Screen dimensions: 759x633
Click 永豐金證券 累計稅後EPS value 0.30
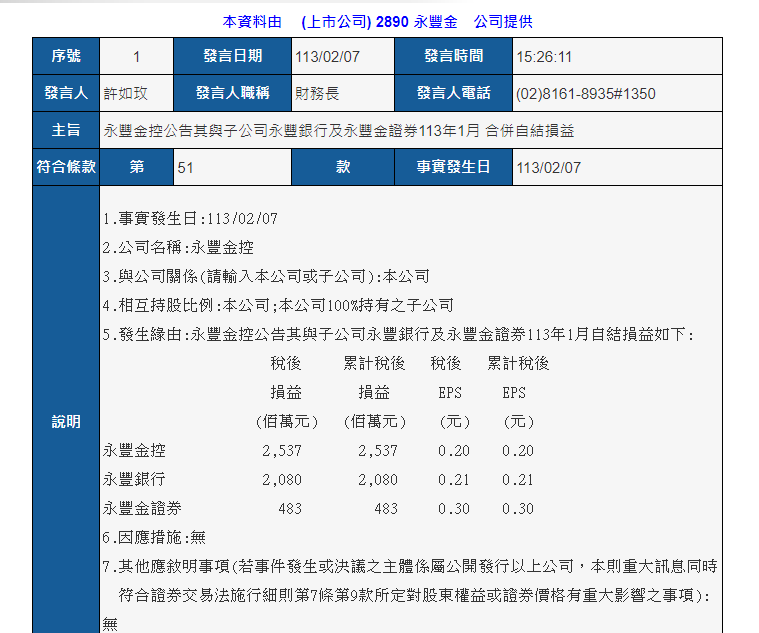[518, 509]
